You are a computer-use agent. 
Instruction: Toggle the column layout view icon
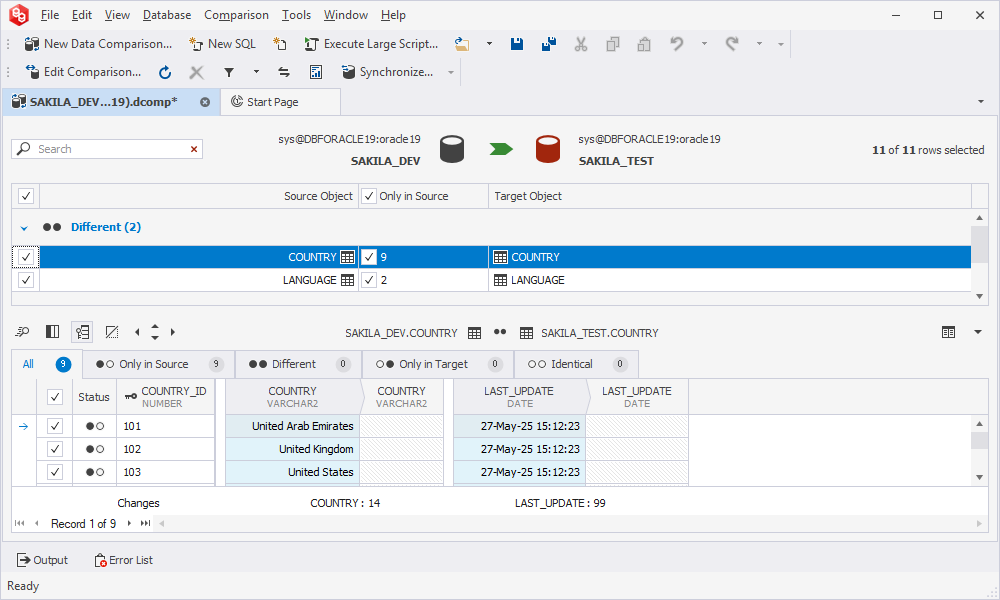52,332
